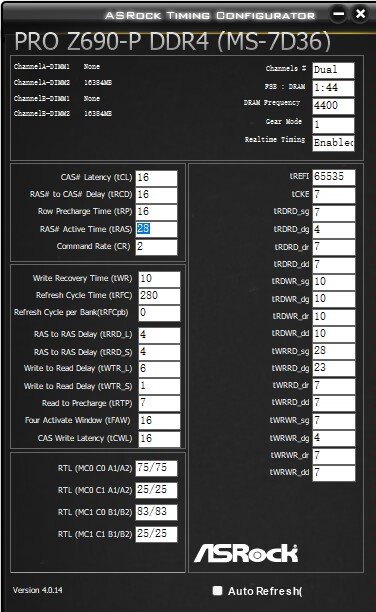Click the tRAS value field showing 28
Image resolution: width=376 pixels, height=612 pixels.
[x=156, y=229]
